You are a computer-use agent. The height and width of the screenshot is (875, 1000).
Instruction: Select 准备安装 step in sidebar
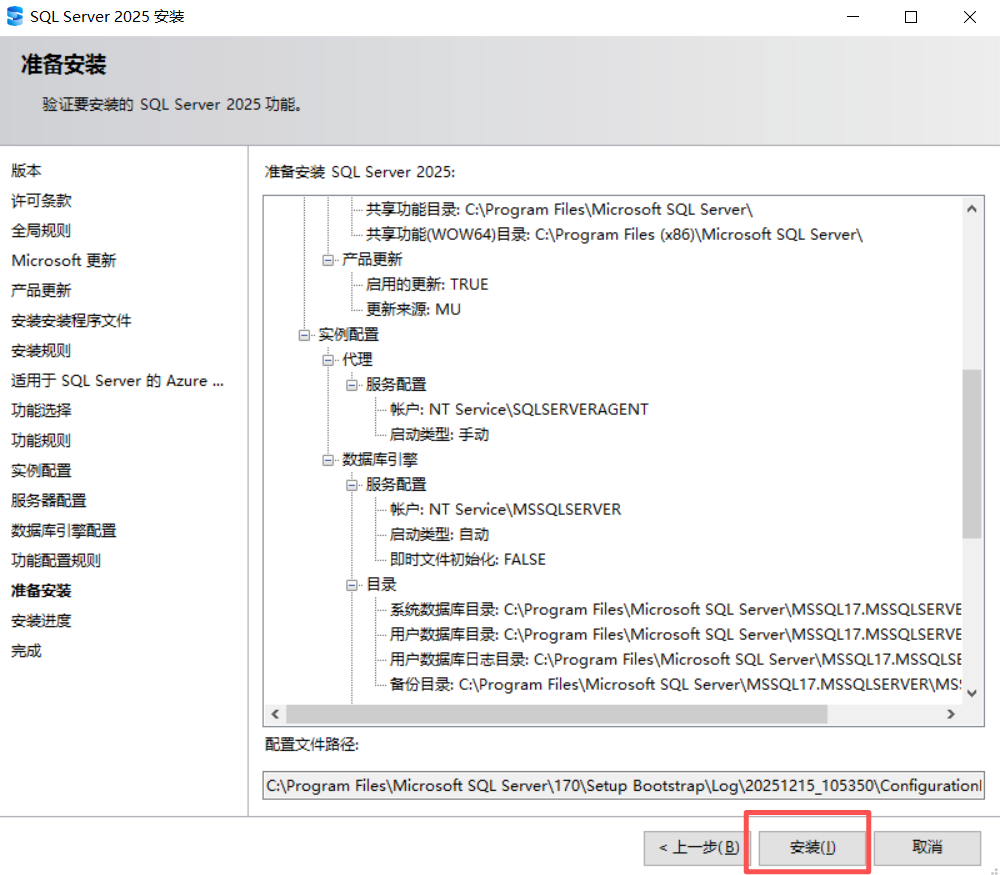(x=41, y=590)
